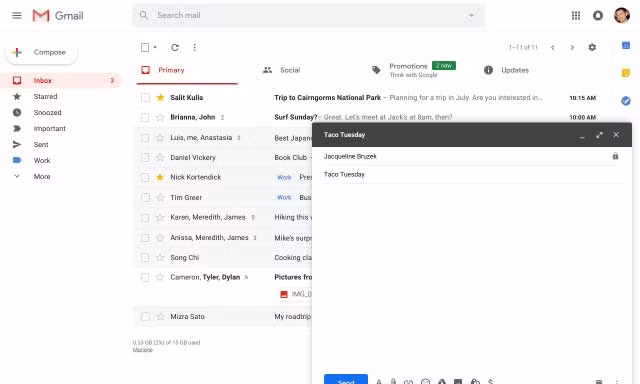The height and width of the screenshot is (384, 640).
Task: Open the Settings gear
Action: coord(592,47)
